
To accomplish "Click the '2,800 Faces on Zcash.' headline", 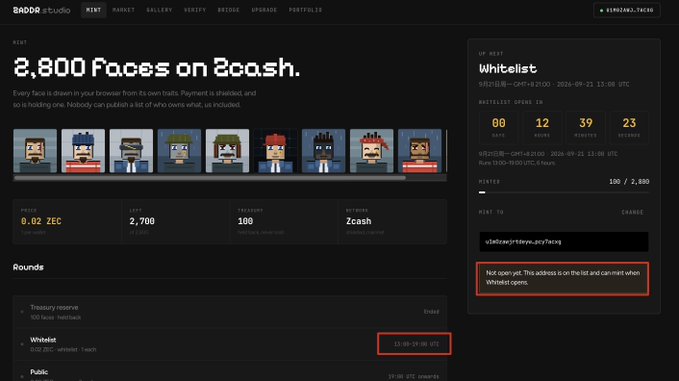I will pyautogui.click(x=156, y=68).
